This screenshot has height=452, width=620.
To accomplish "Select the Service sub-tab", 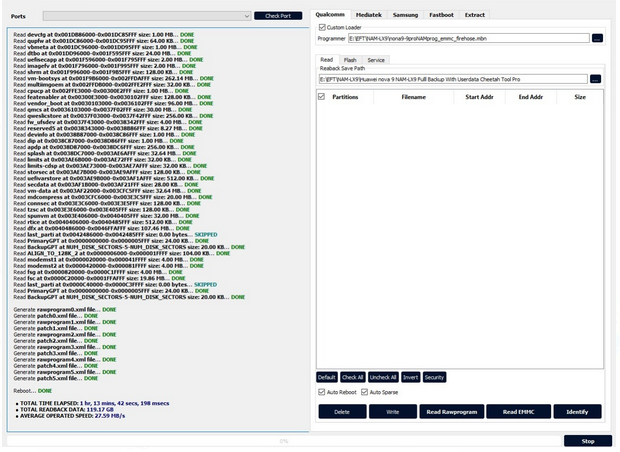I will tap(376, 60).
